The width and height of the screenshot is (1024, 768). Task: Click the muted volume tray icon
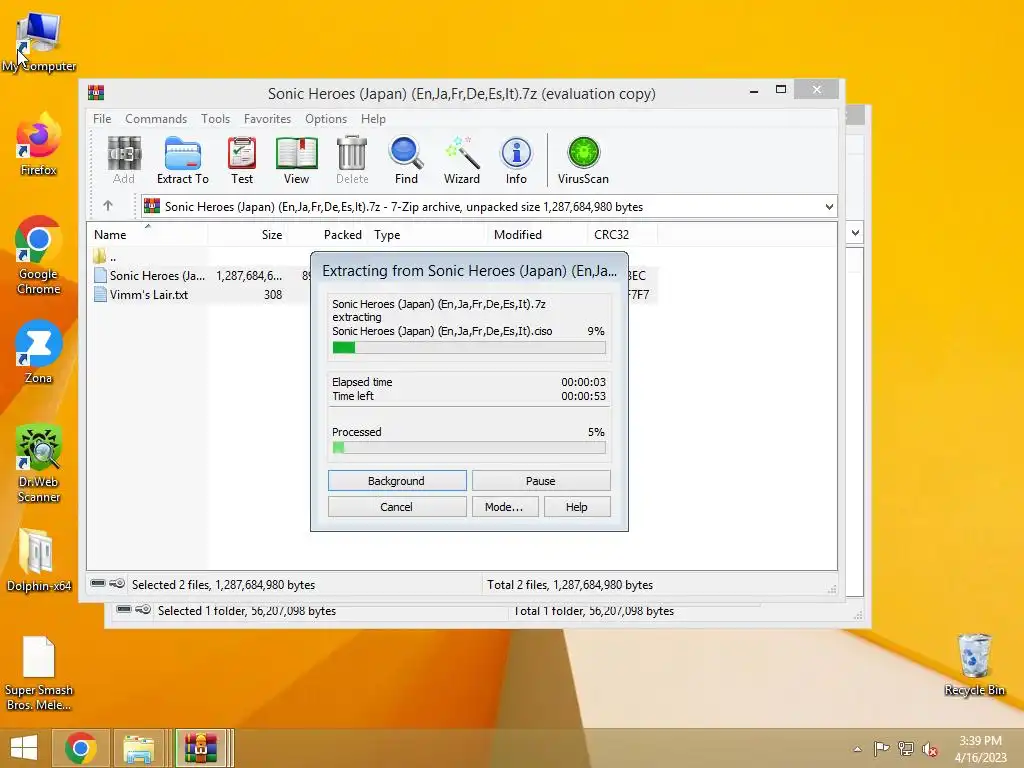click(929, 749)
